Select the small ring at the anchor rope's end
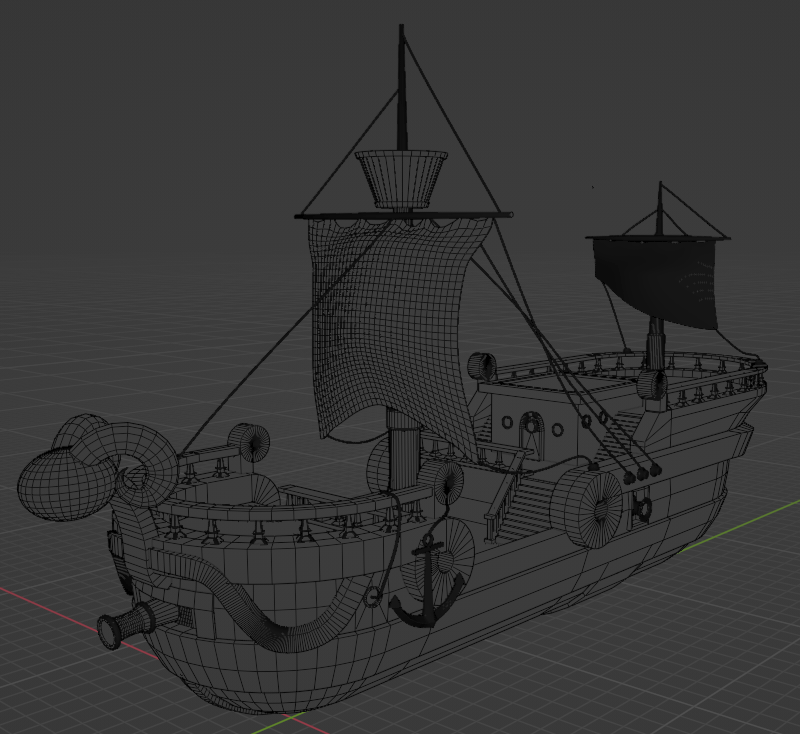This screenshot has height=734, width=800. (372, 596)
